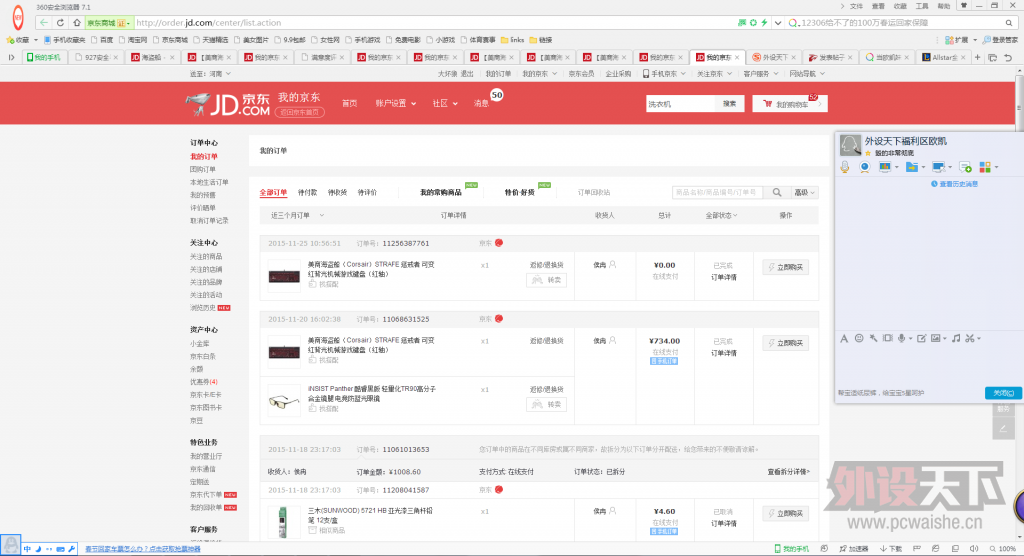Click the remote desktop icon in chat
The image size is (1024, 556).
click(x=938, y=167)
